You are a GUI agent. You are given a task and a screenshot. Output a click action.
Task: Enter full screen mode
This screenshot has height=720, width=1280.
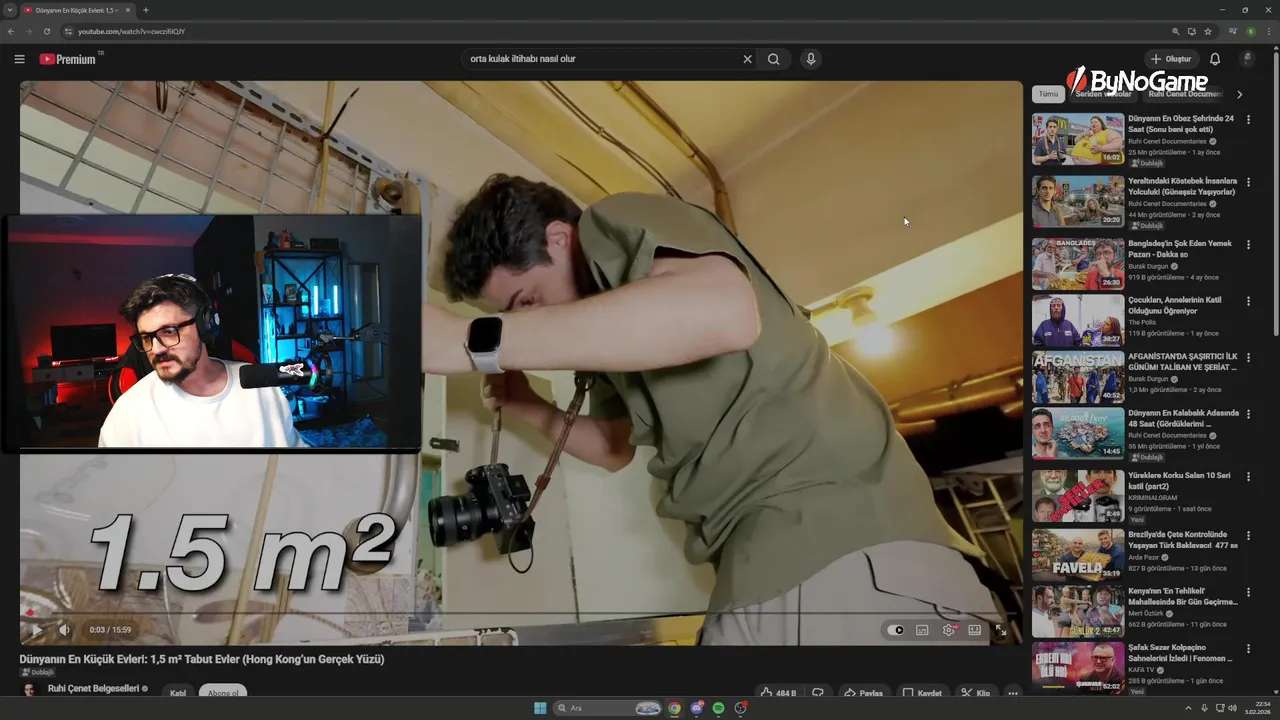[x=1001, y=630]
